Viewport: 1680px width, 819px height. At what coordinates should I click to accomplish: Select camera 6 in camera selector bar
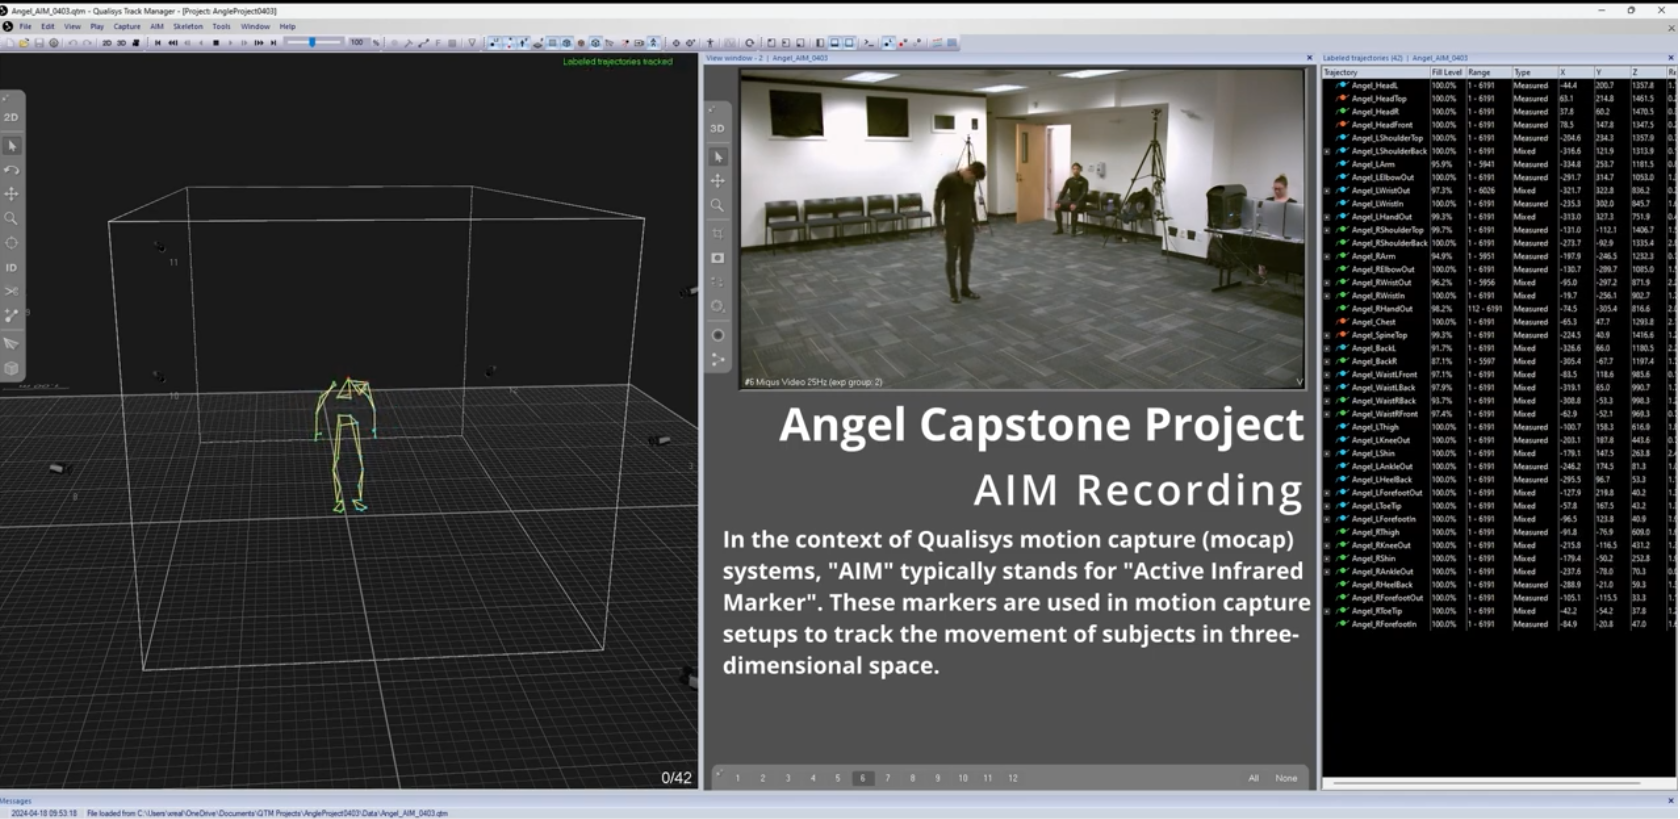click(862, 778)
